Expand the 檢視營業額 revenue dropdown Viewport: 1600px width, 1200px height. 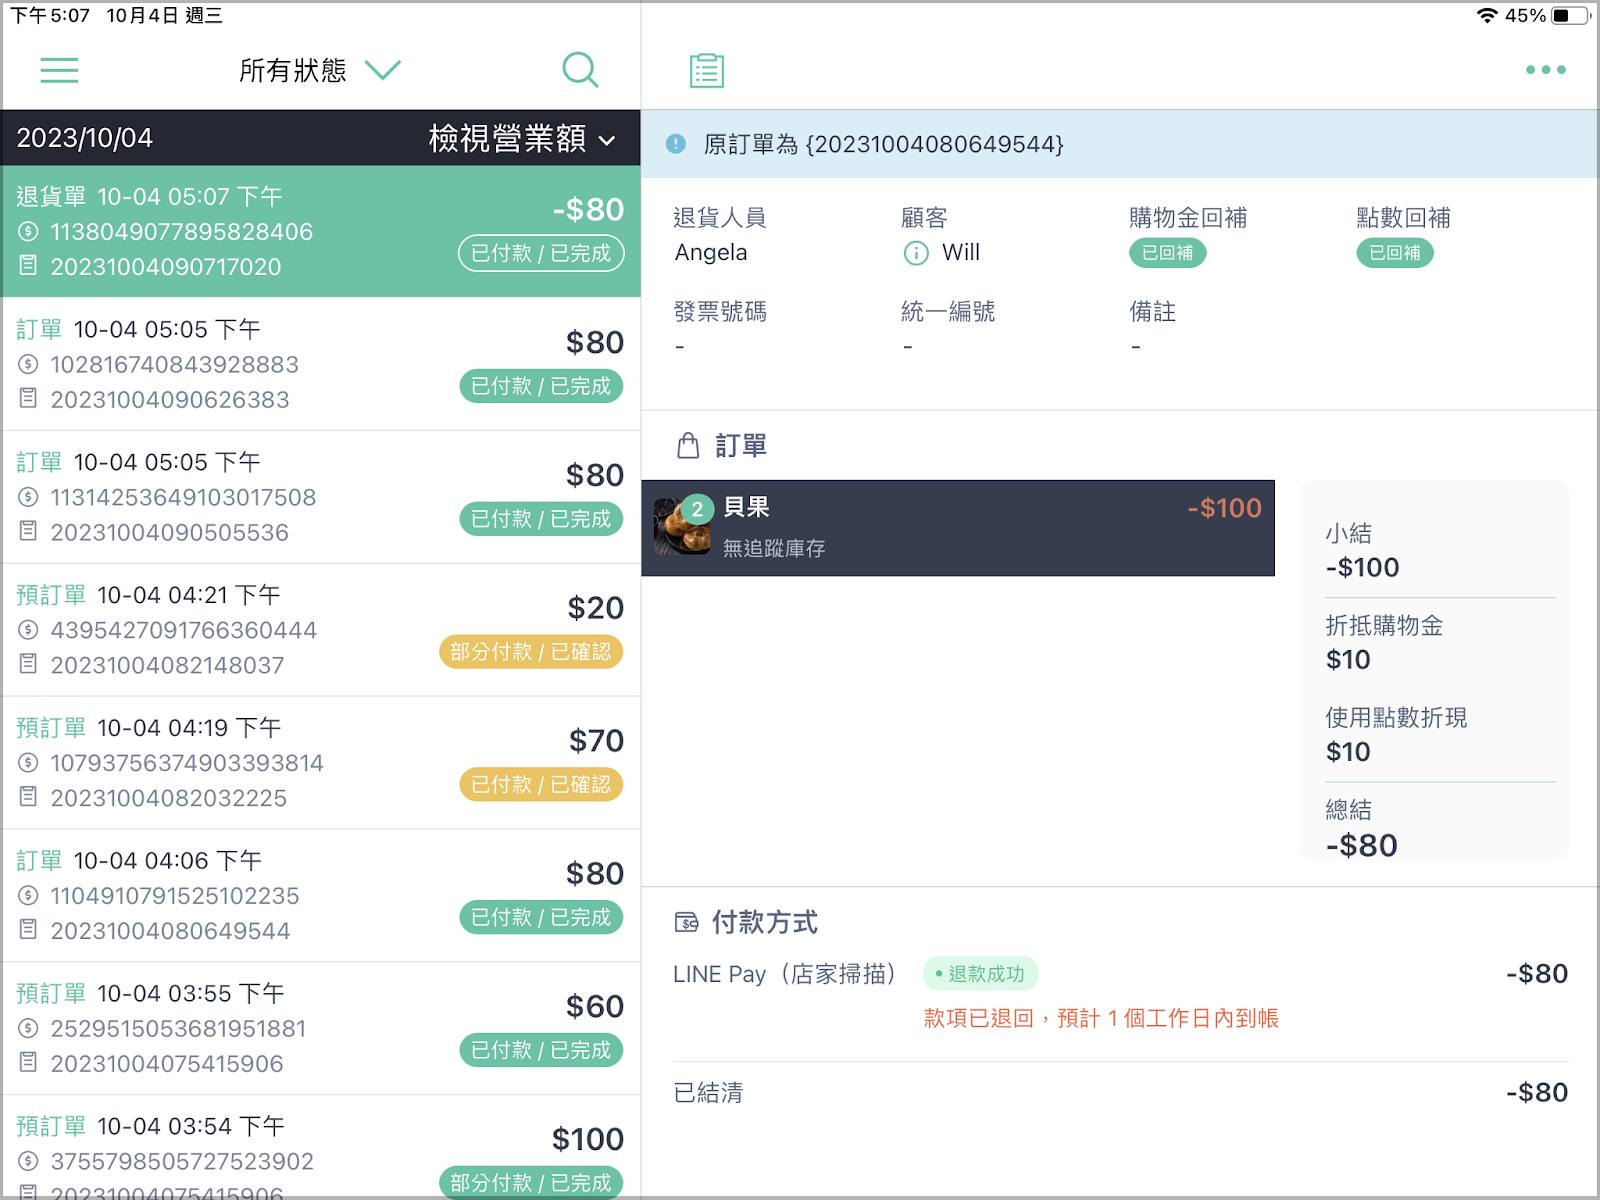tap(522, 139)
